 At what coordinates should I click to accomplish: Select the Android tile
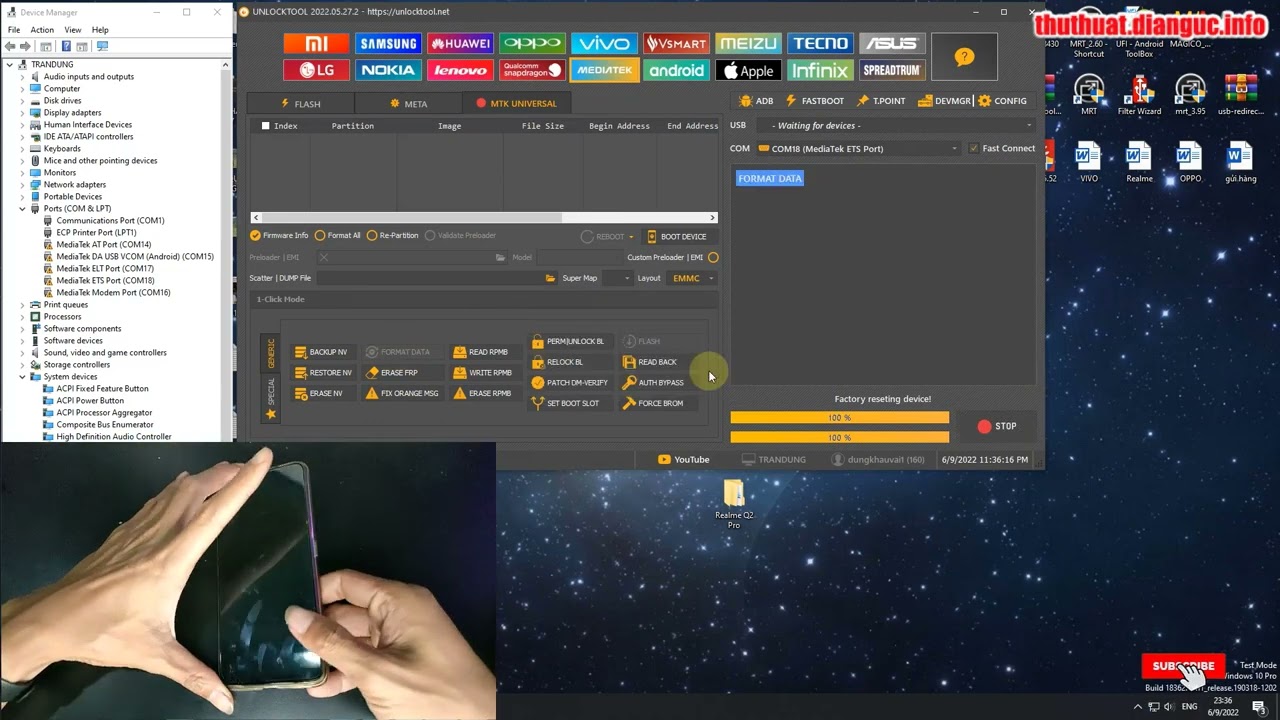coord(676,70)
